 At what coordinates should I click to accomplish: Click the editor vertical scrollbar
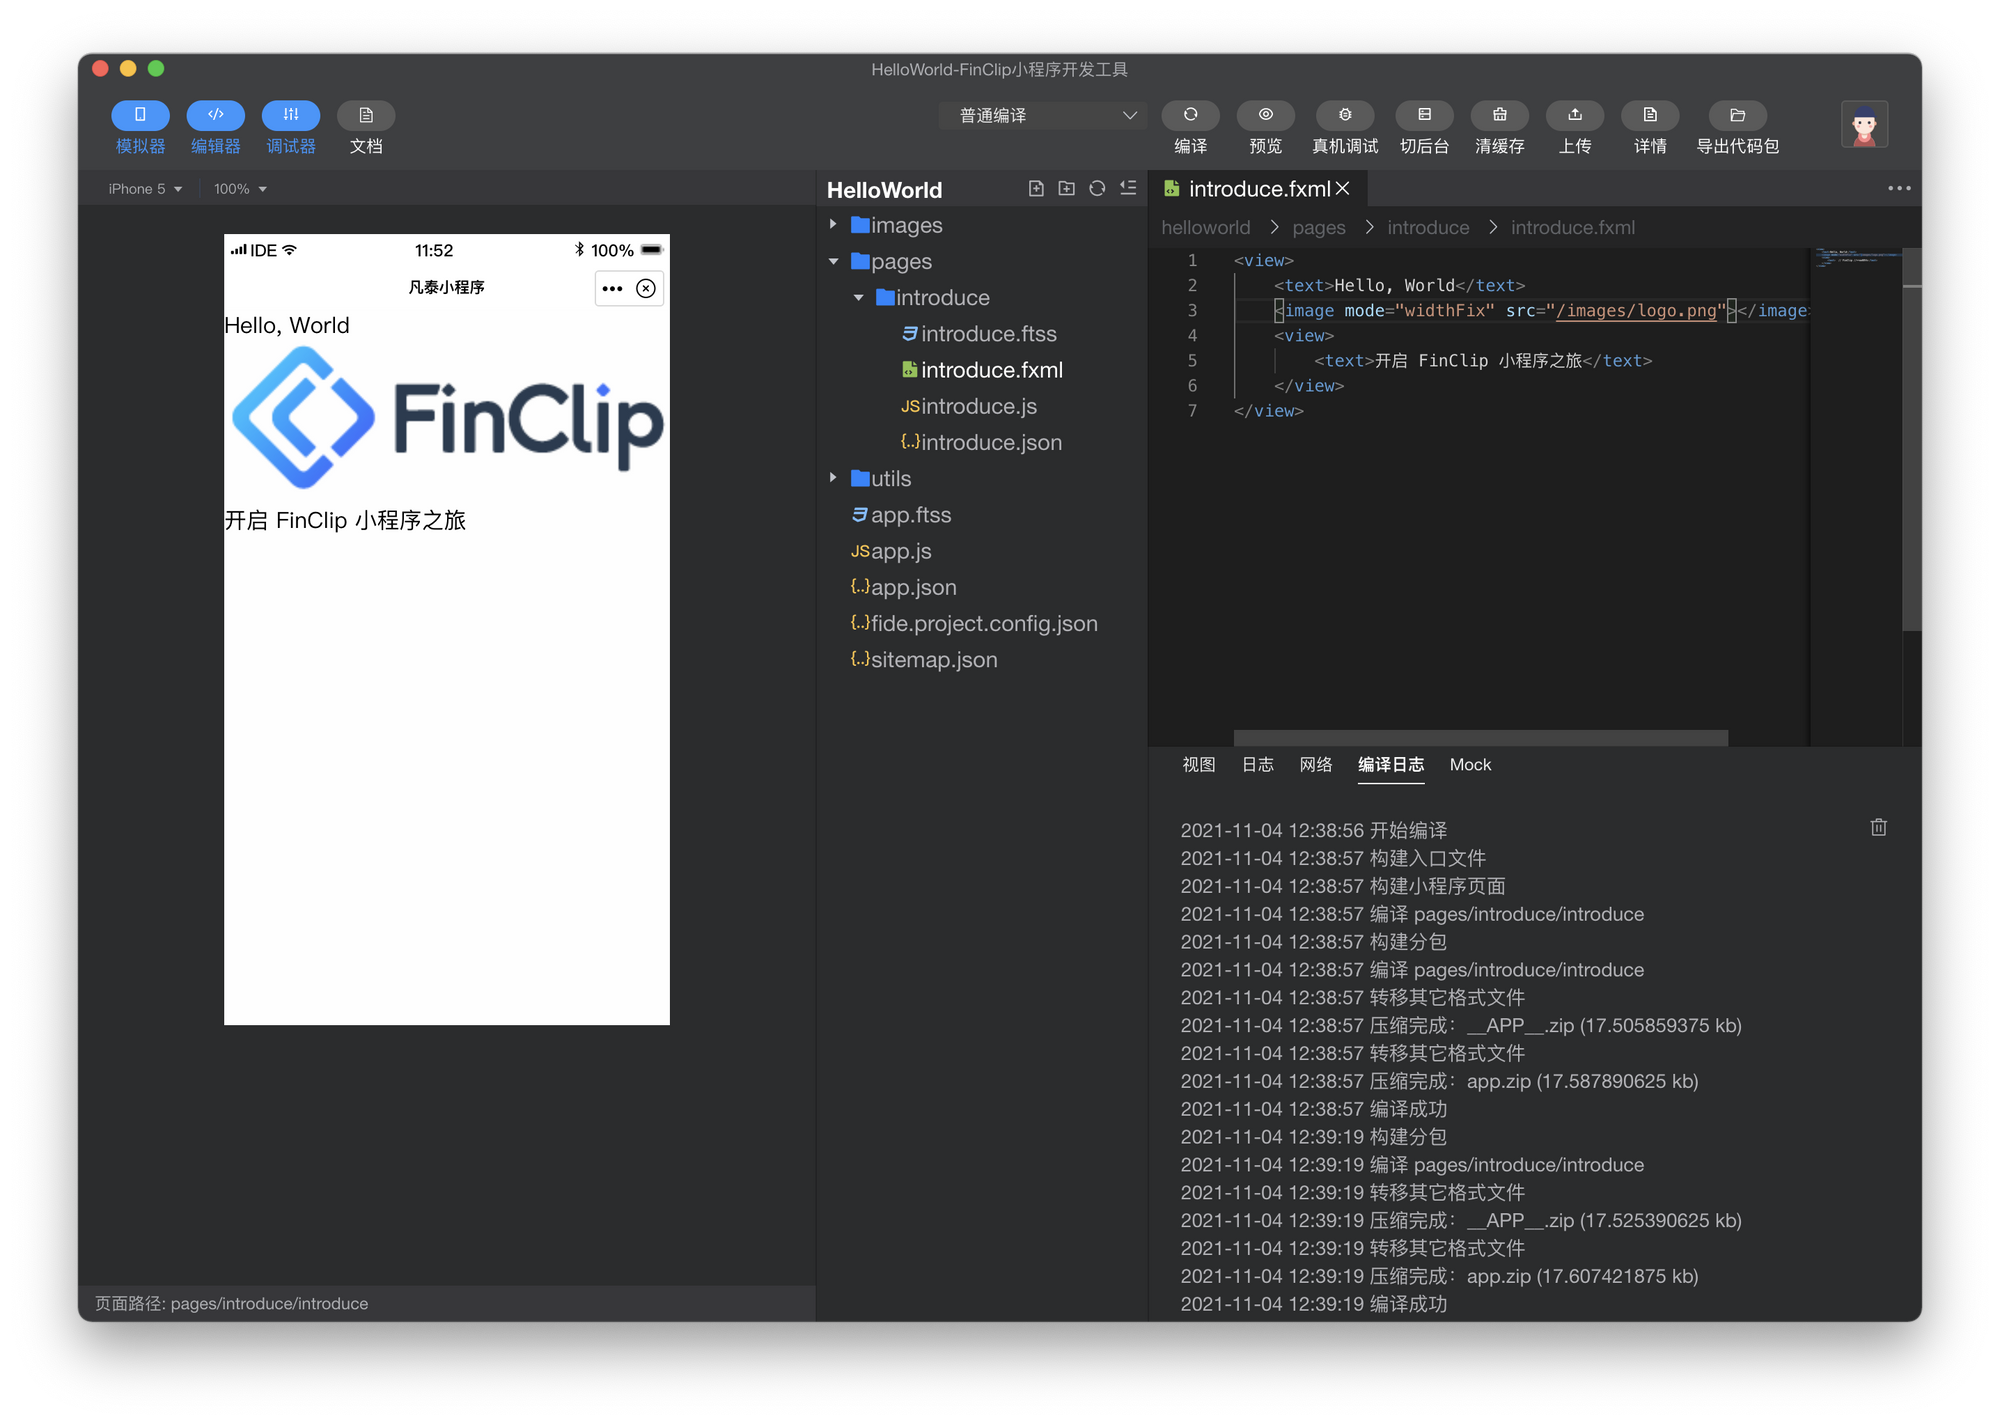[x=1911, y=440]
